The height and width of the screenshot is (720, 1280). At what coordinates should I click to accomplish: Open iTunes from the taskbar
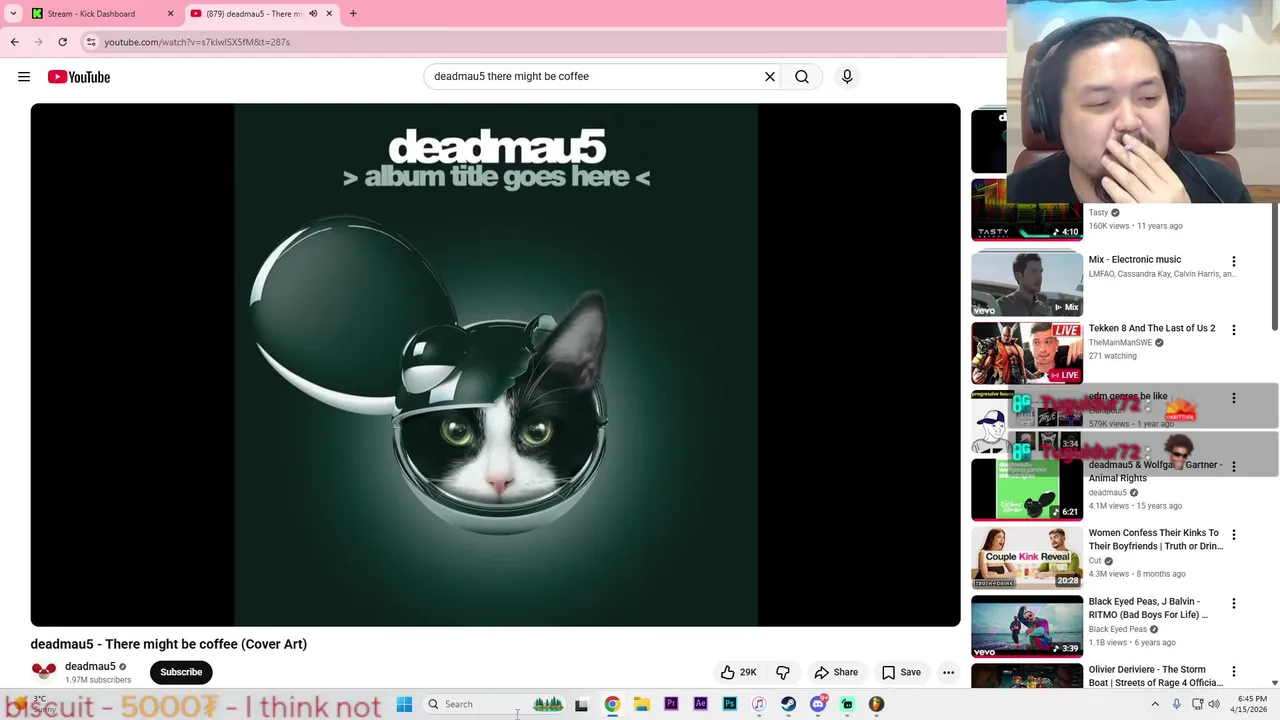pyautogui.click(x=759, y=704)
